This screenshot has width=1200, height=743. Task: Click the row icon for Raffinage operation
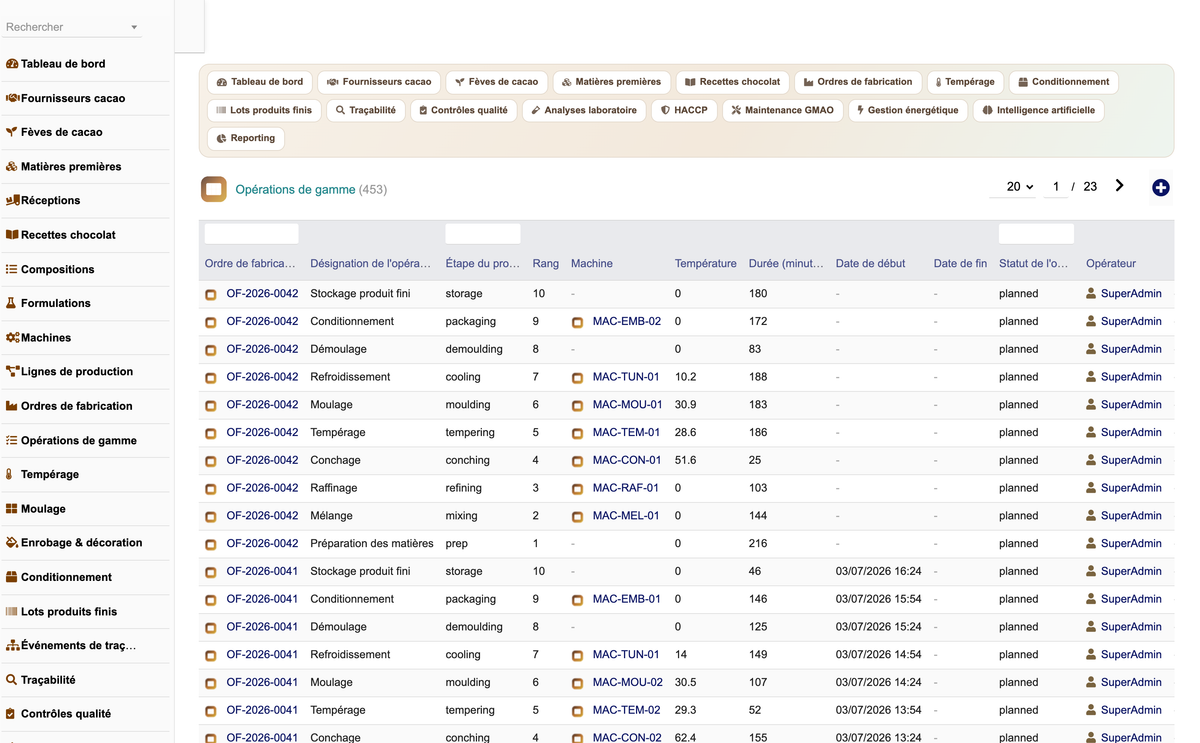[211, 489]
